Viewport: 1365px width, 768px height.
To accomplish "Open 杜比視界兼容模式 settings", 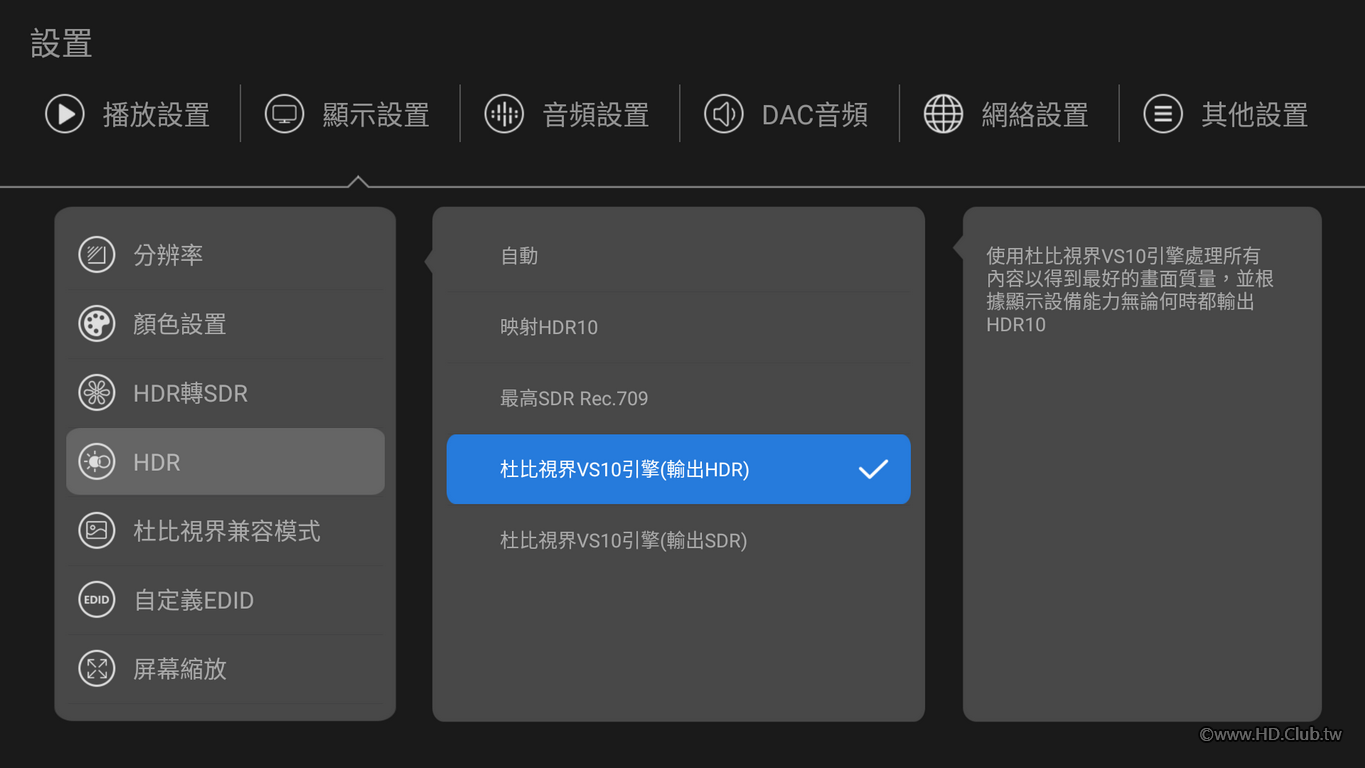I will click(x=225, y=531).
